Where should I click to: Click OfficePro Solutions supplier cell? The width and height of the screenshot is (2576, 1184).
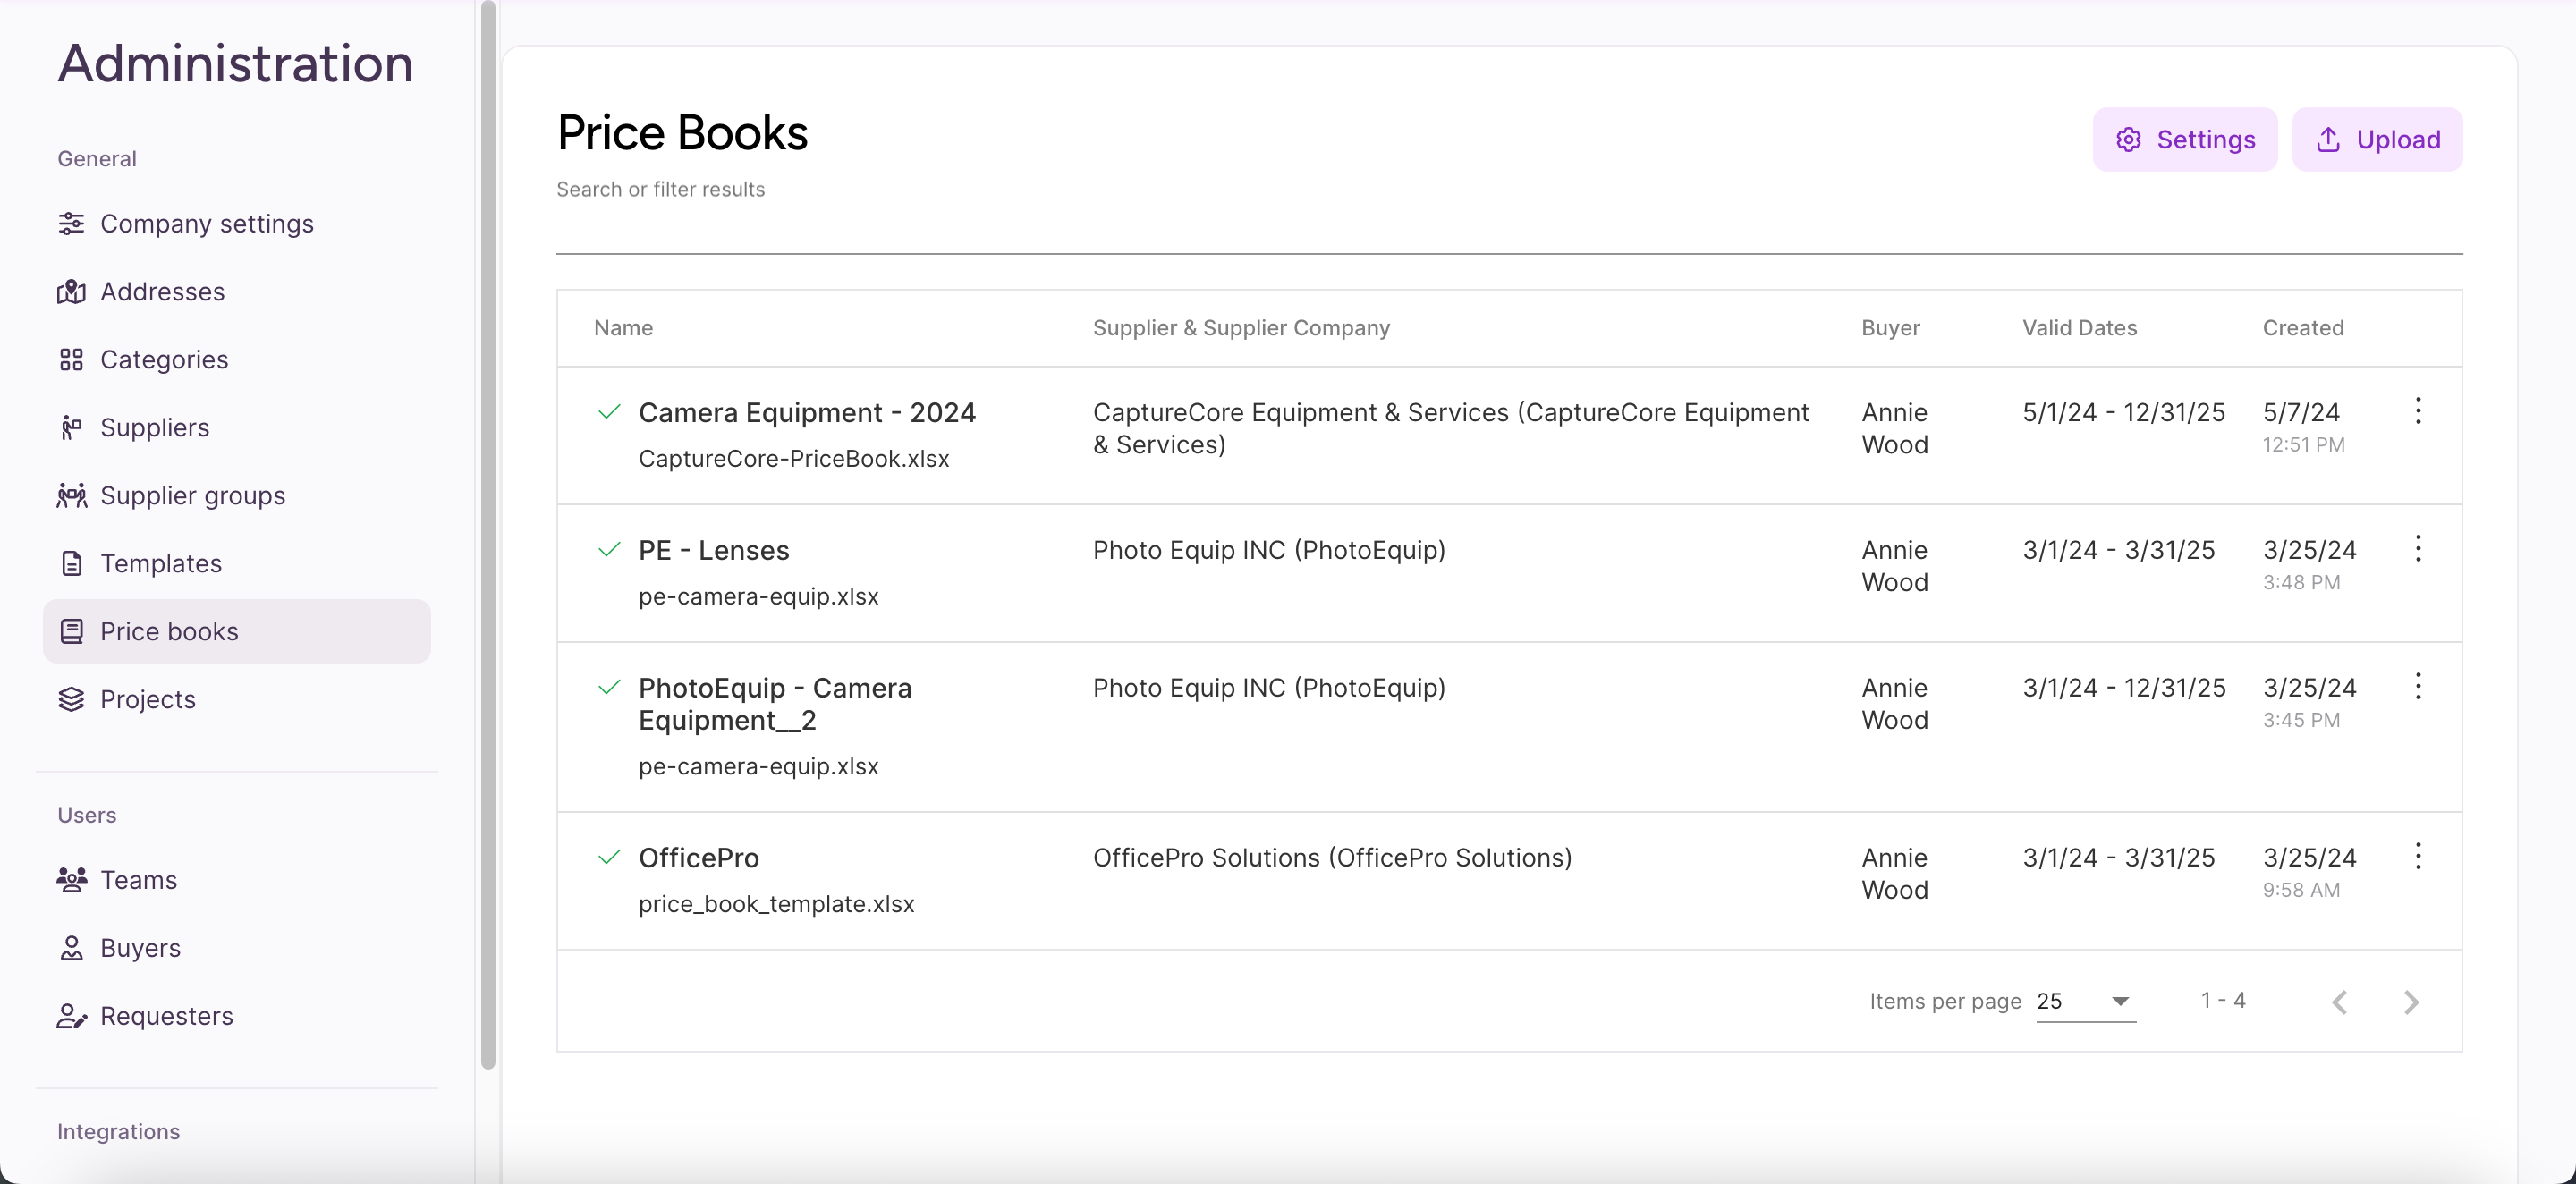tap(1332, 858)
